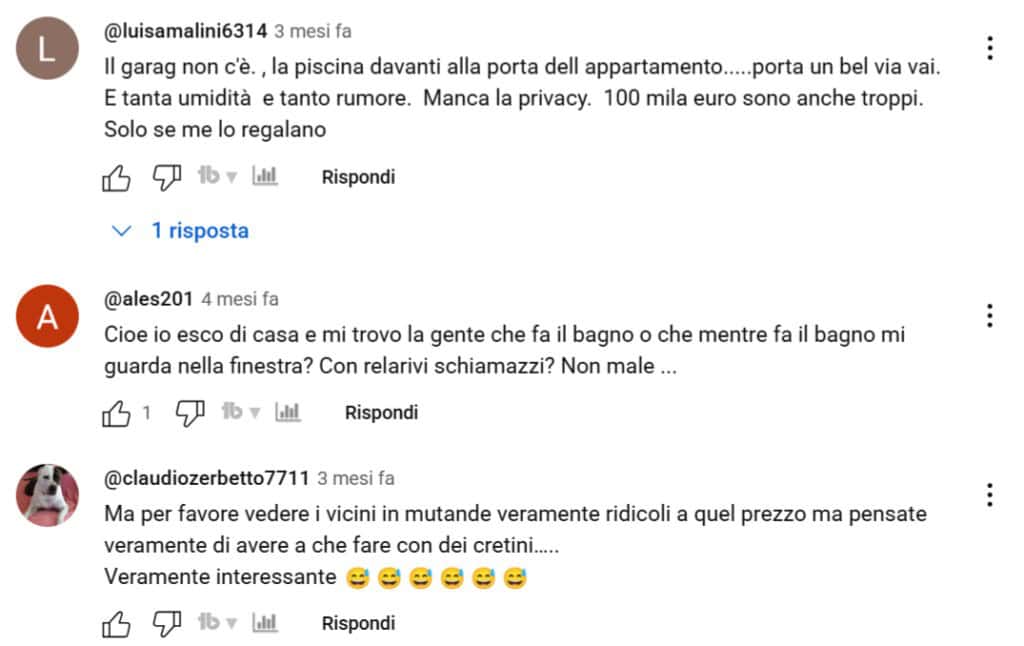Open the bar chart statistics icon on ales201's comment
The image size is (1024, 646).
(x=288, y=412)
